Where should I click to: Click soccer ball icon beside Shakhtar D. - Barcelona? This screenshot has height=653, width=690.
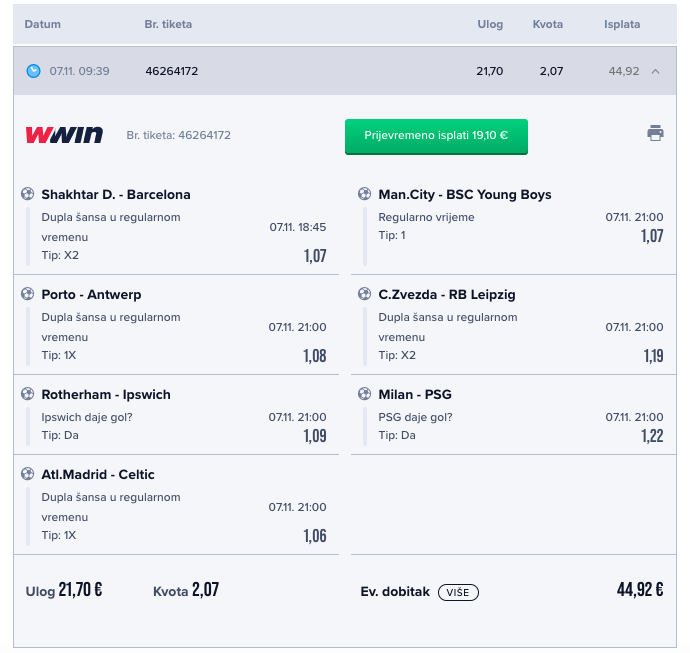[28, 194]
